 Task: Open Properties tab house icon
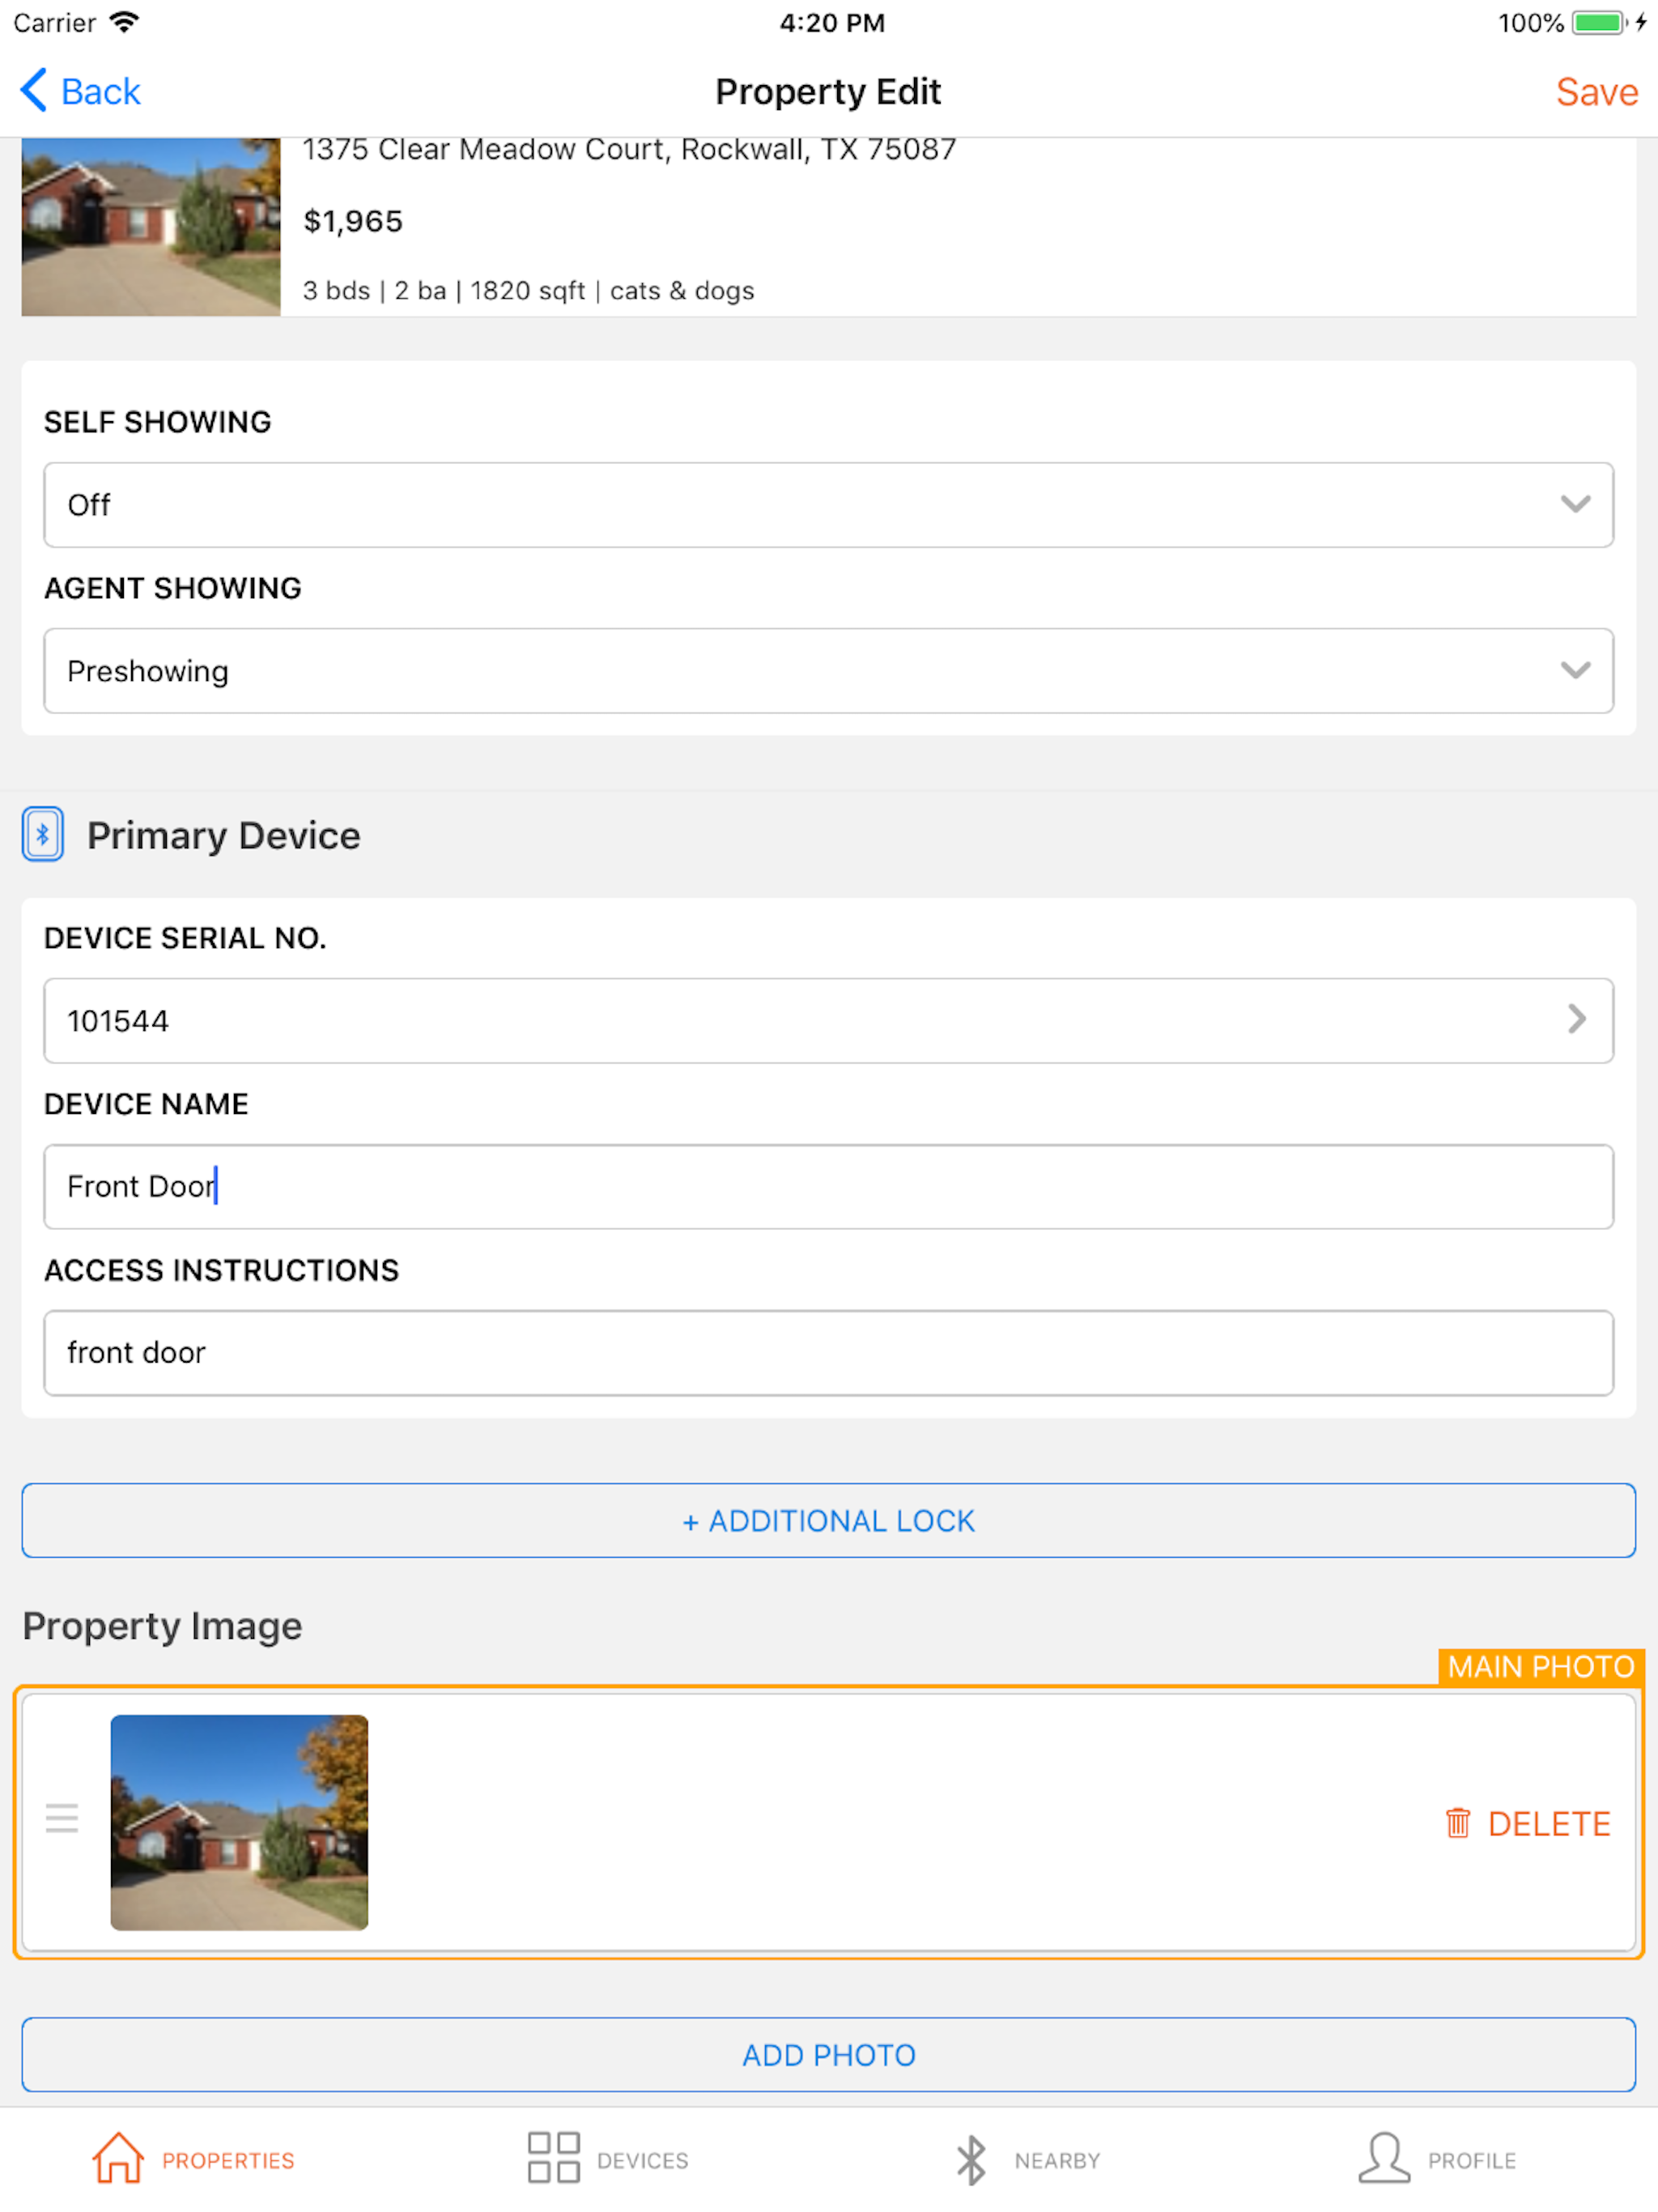pos(118,2159)
